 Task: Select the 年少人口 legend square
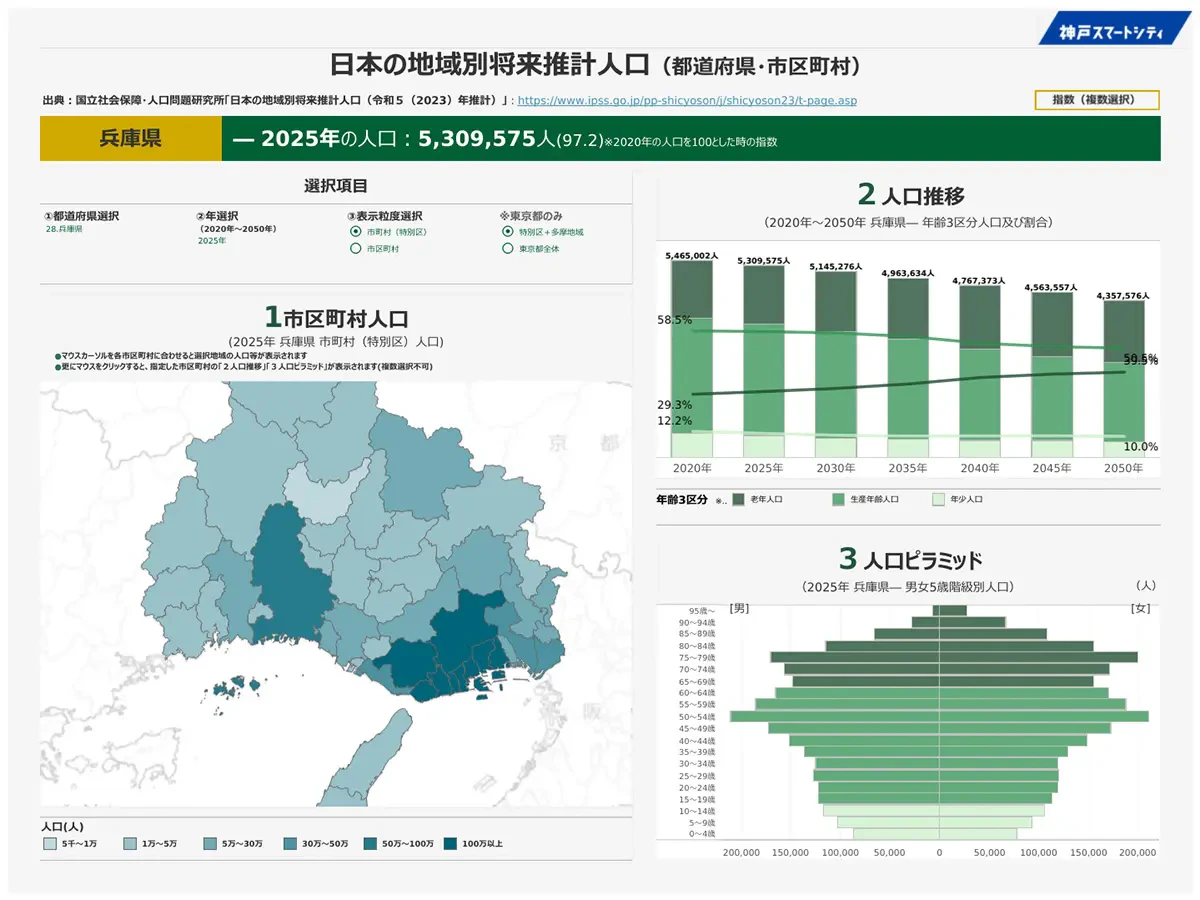pos(937,498)
